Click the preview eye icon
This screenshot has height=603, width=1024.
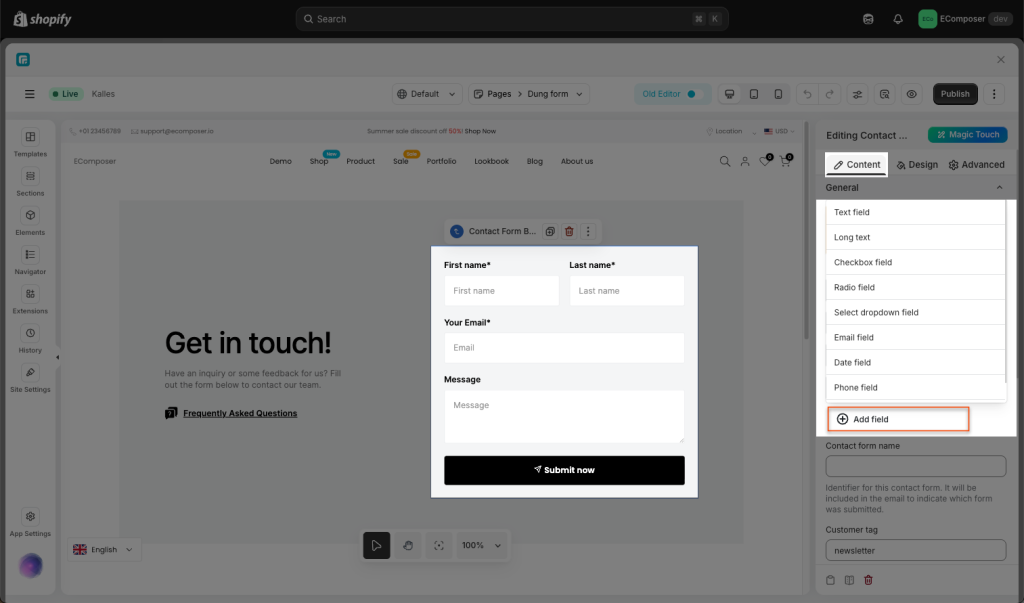(911, 94)
